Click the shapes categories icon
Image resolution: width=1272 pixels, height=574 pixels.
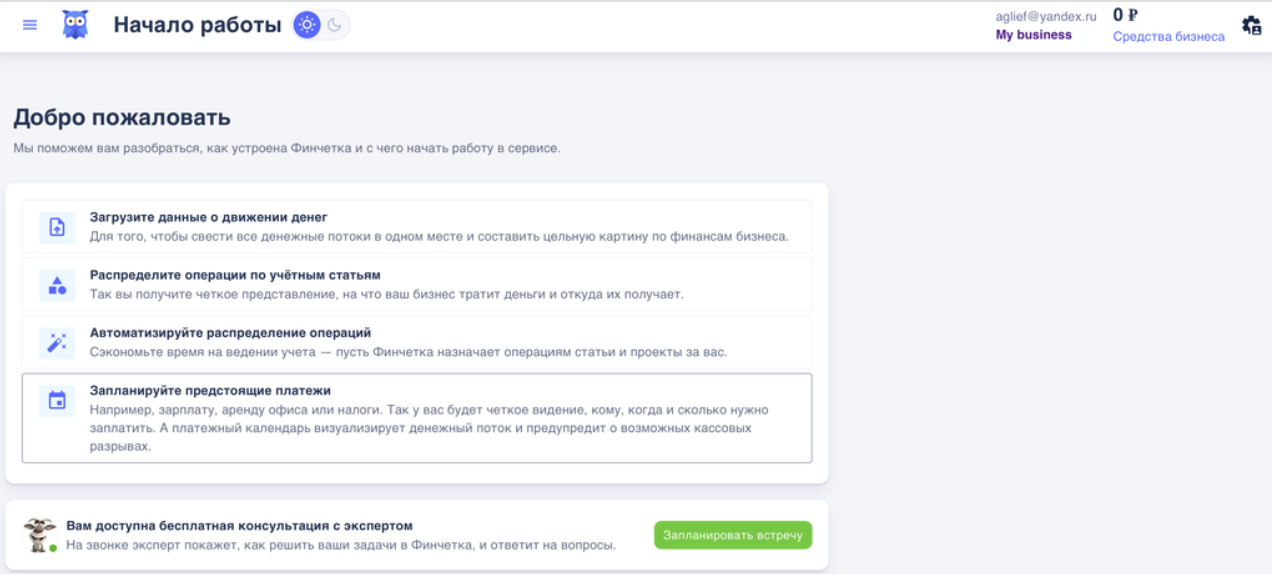[x=57, y=285]
